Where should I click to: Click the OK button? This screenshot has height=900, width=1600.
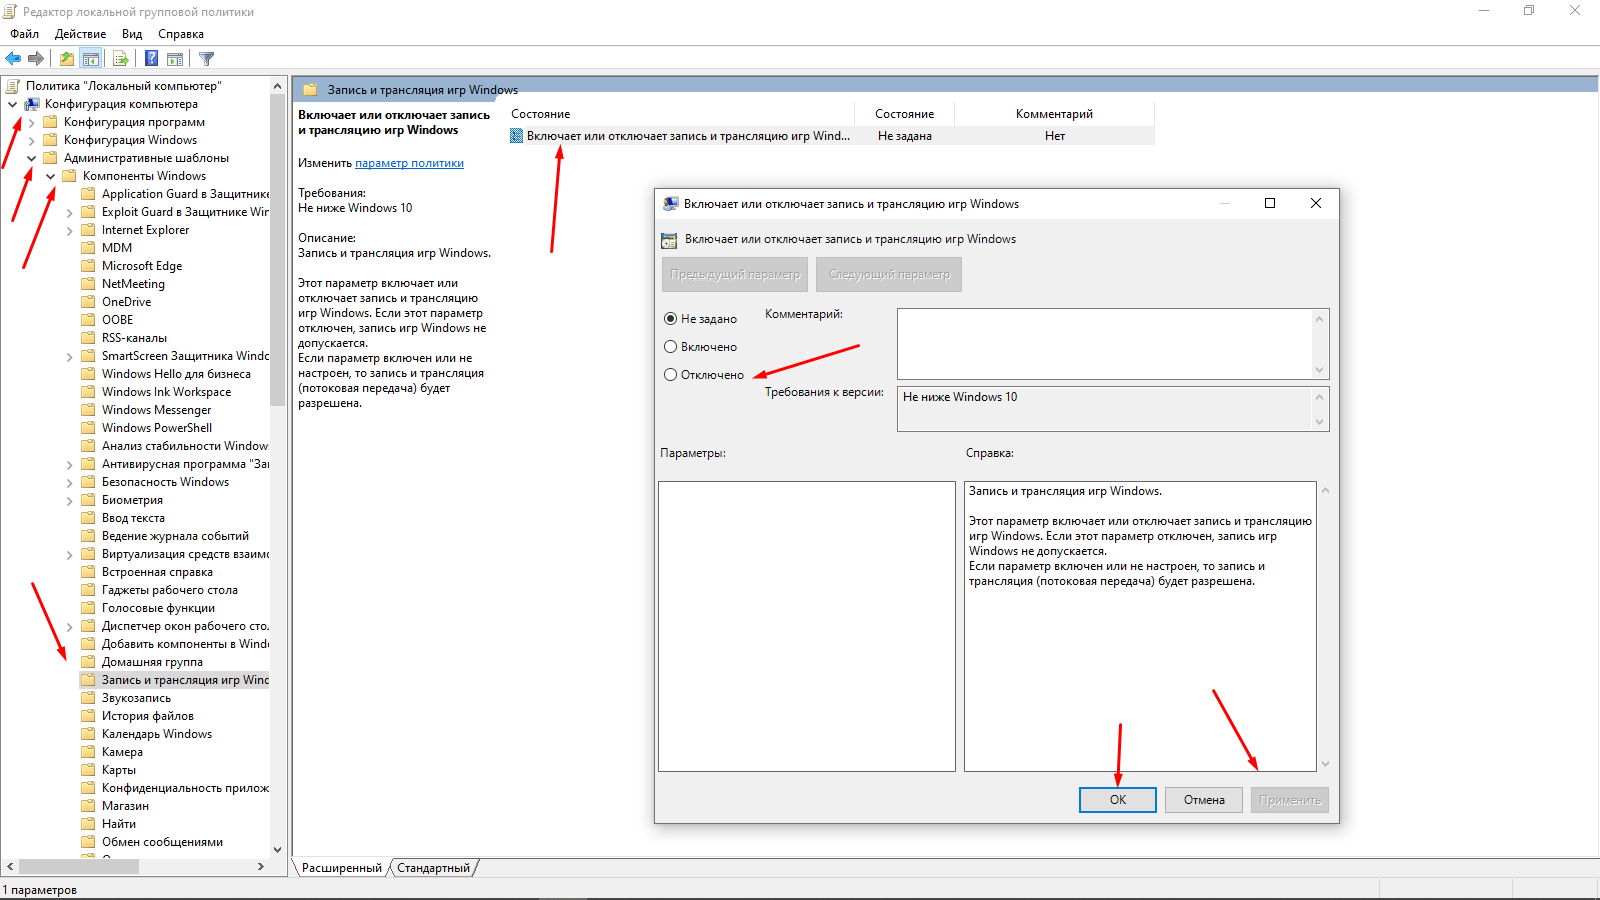tap(1118, 800)
